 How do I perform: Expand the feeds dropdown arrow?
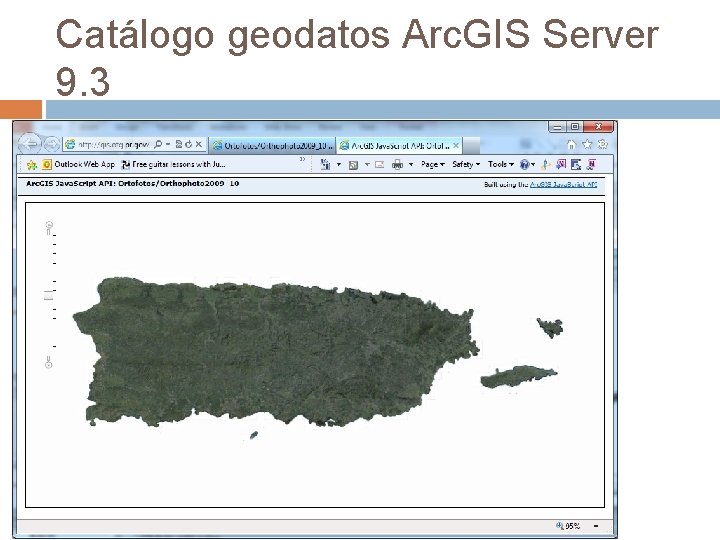367,164
